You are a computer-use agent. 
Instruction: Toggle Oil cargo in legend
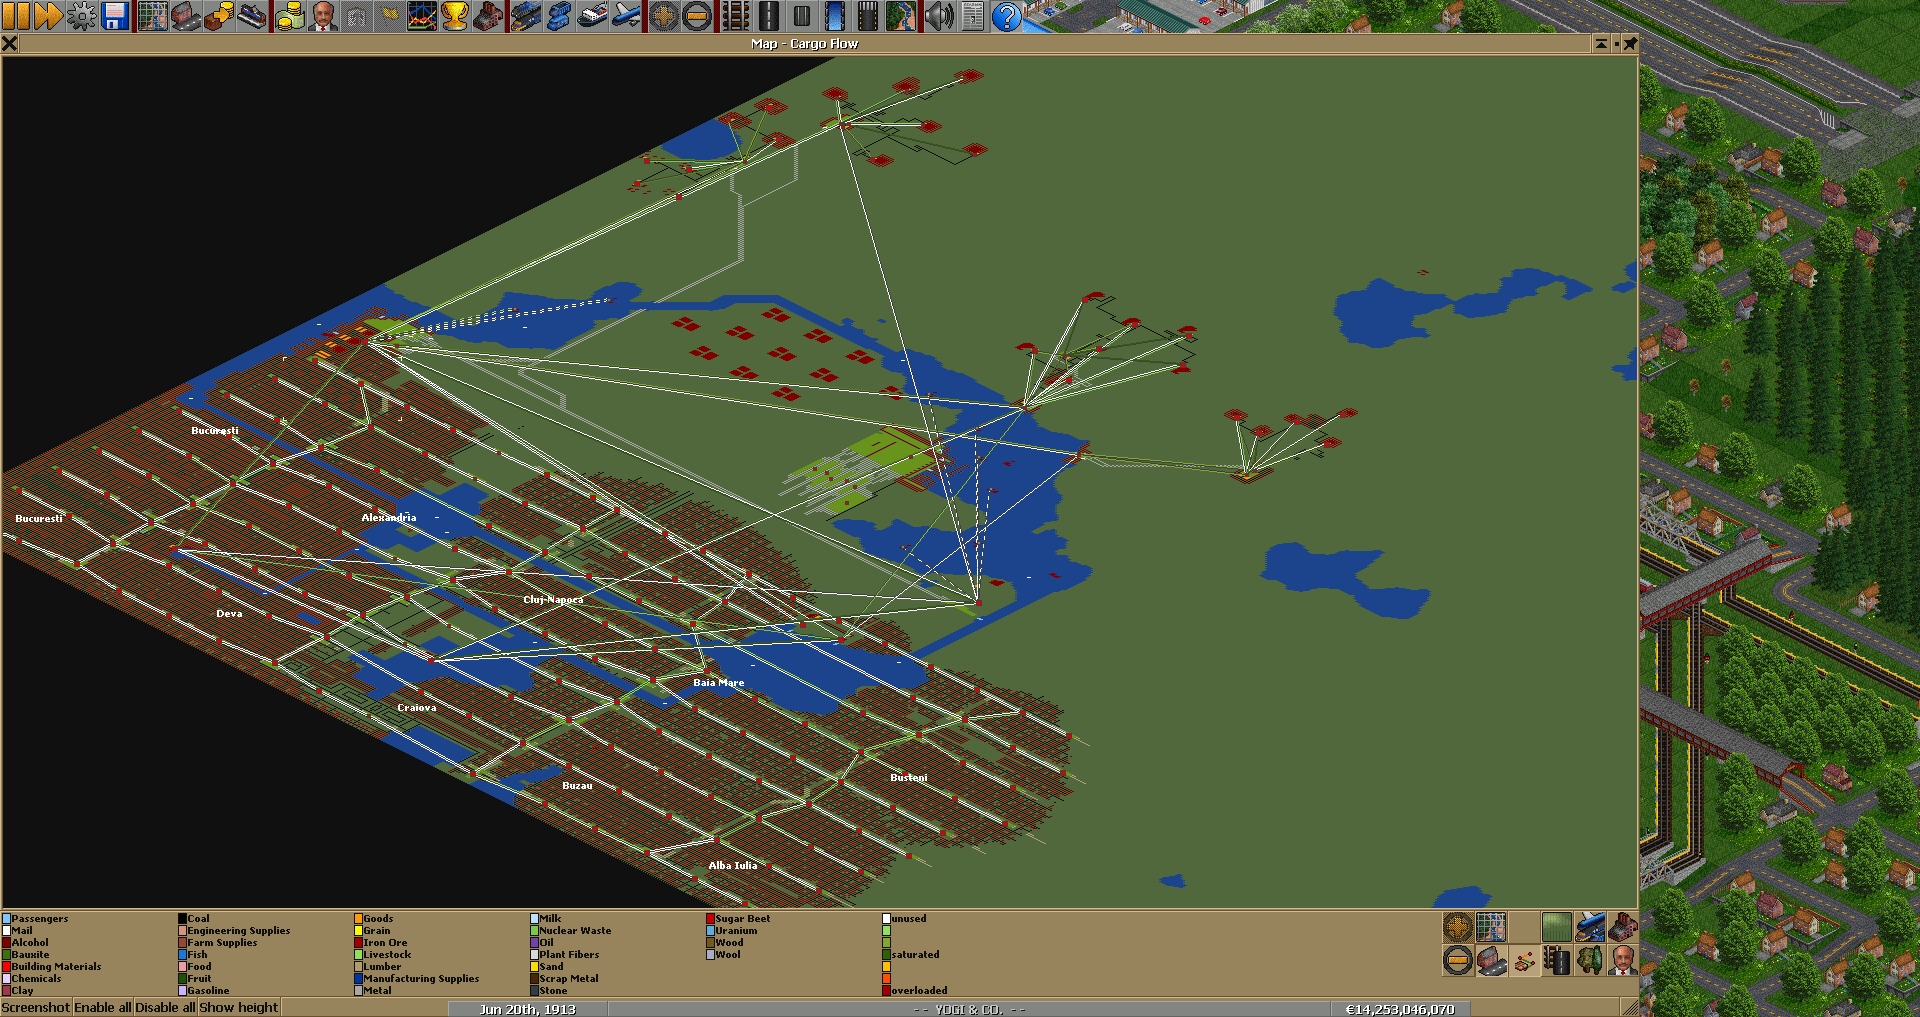point(542,942)
